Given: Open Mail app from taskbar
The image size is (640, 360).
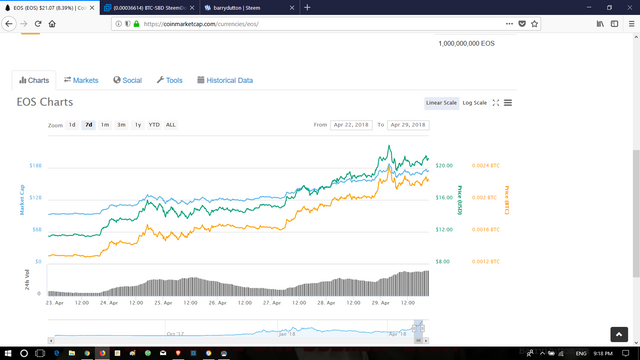Looking at the screenshot, I should pyautogui.click(x=163, y=353).
